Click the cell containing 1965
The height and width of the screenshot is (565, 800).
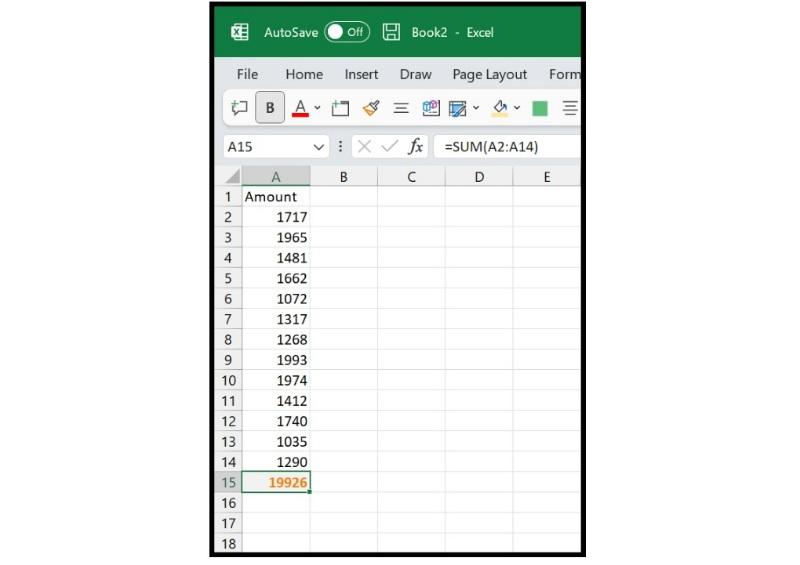[276, 237]
